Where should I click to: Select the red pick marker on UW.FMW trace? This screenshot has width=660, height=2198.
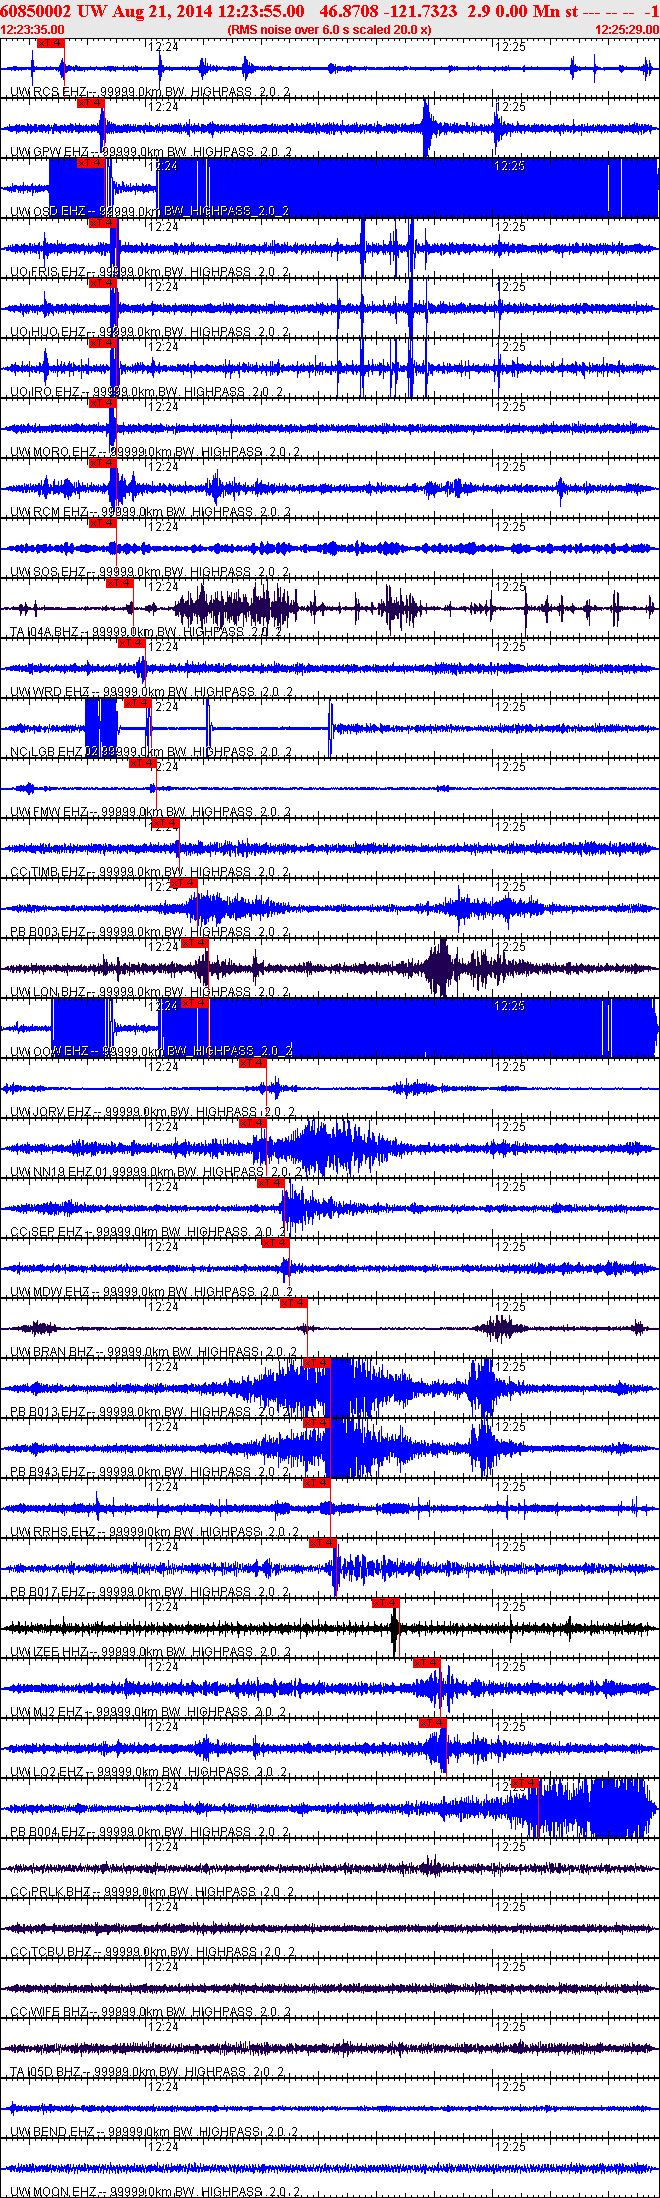point(143,763)
